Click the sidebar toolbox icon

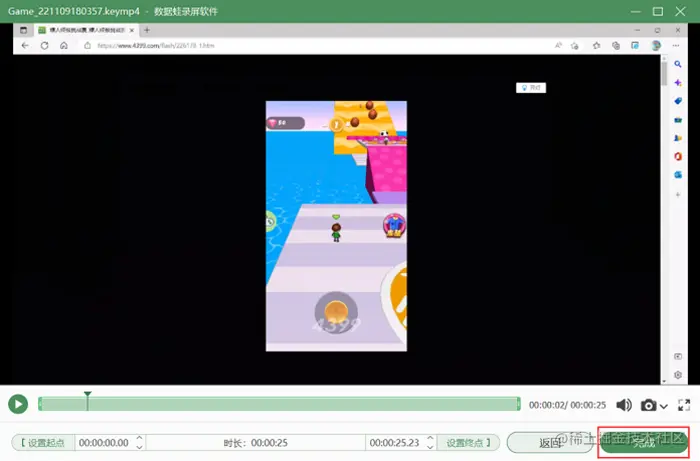pos(678,120)
